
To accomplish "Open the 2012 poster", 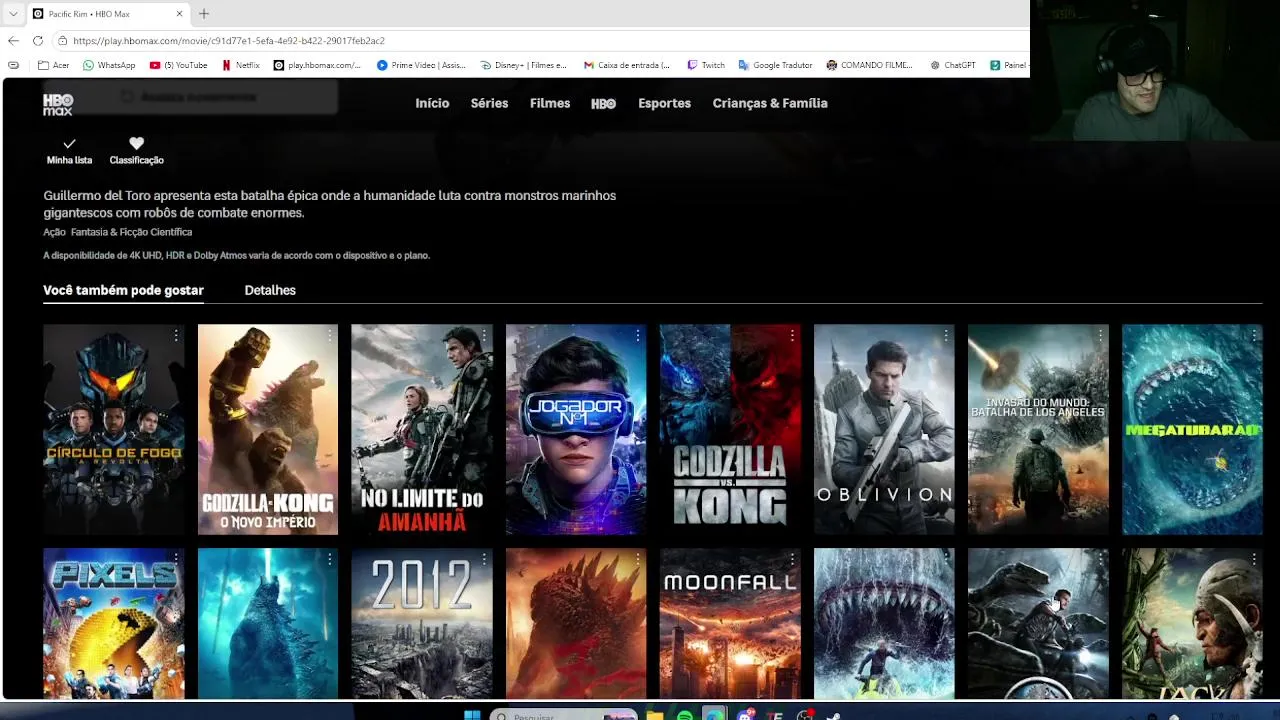I will tap(421, 623).
